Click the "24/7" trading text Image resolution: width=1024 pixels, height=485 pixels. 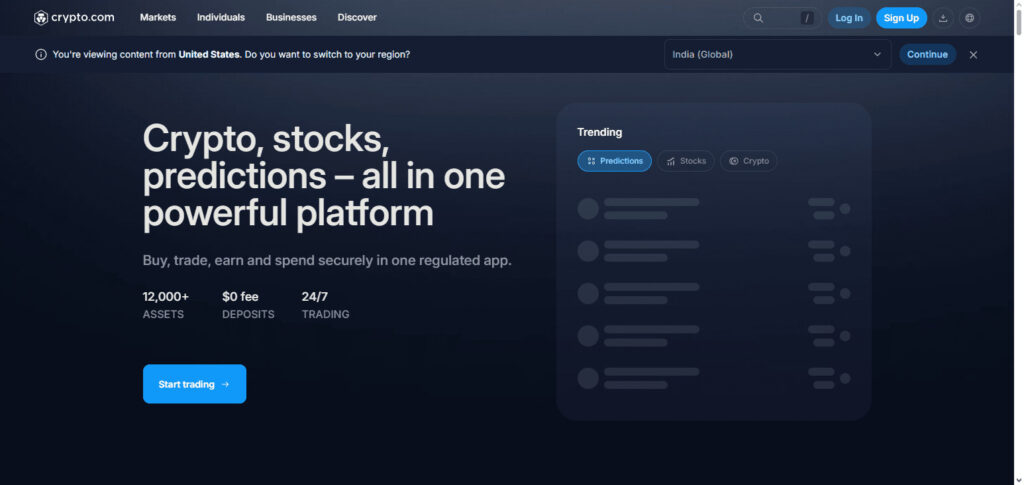(315, 297)
